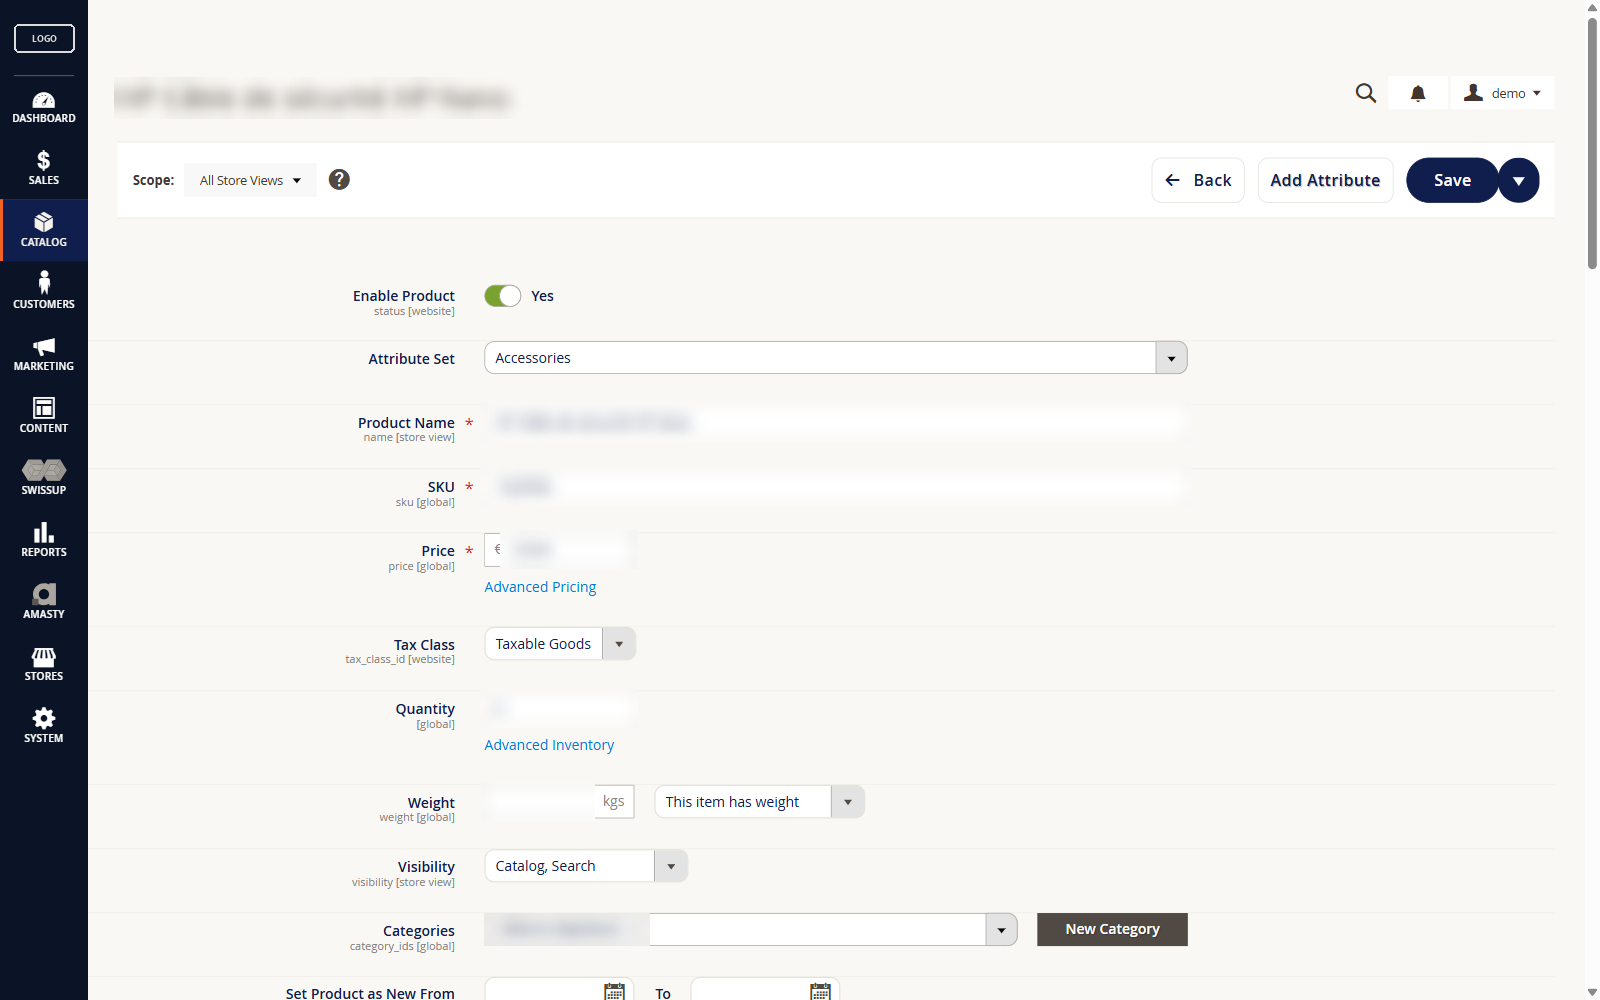Open the Marketing menu
Screen dimensions: 1600x1000
[44, 354]
